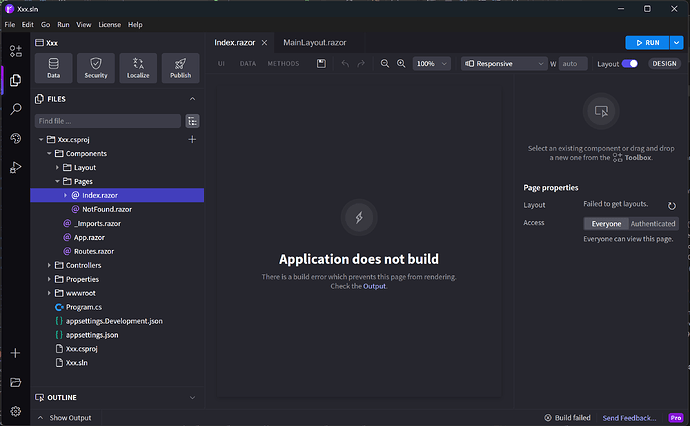Toggle the Layout switch
The width and height of the screenshot is (690, 426).
[630, 64]
